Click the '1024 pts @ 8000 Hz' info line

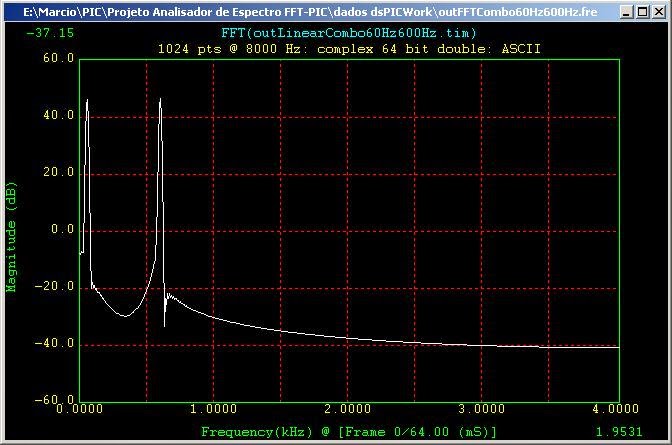[349, 49]
